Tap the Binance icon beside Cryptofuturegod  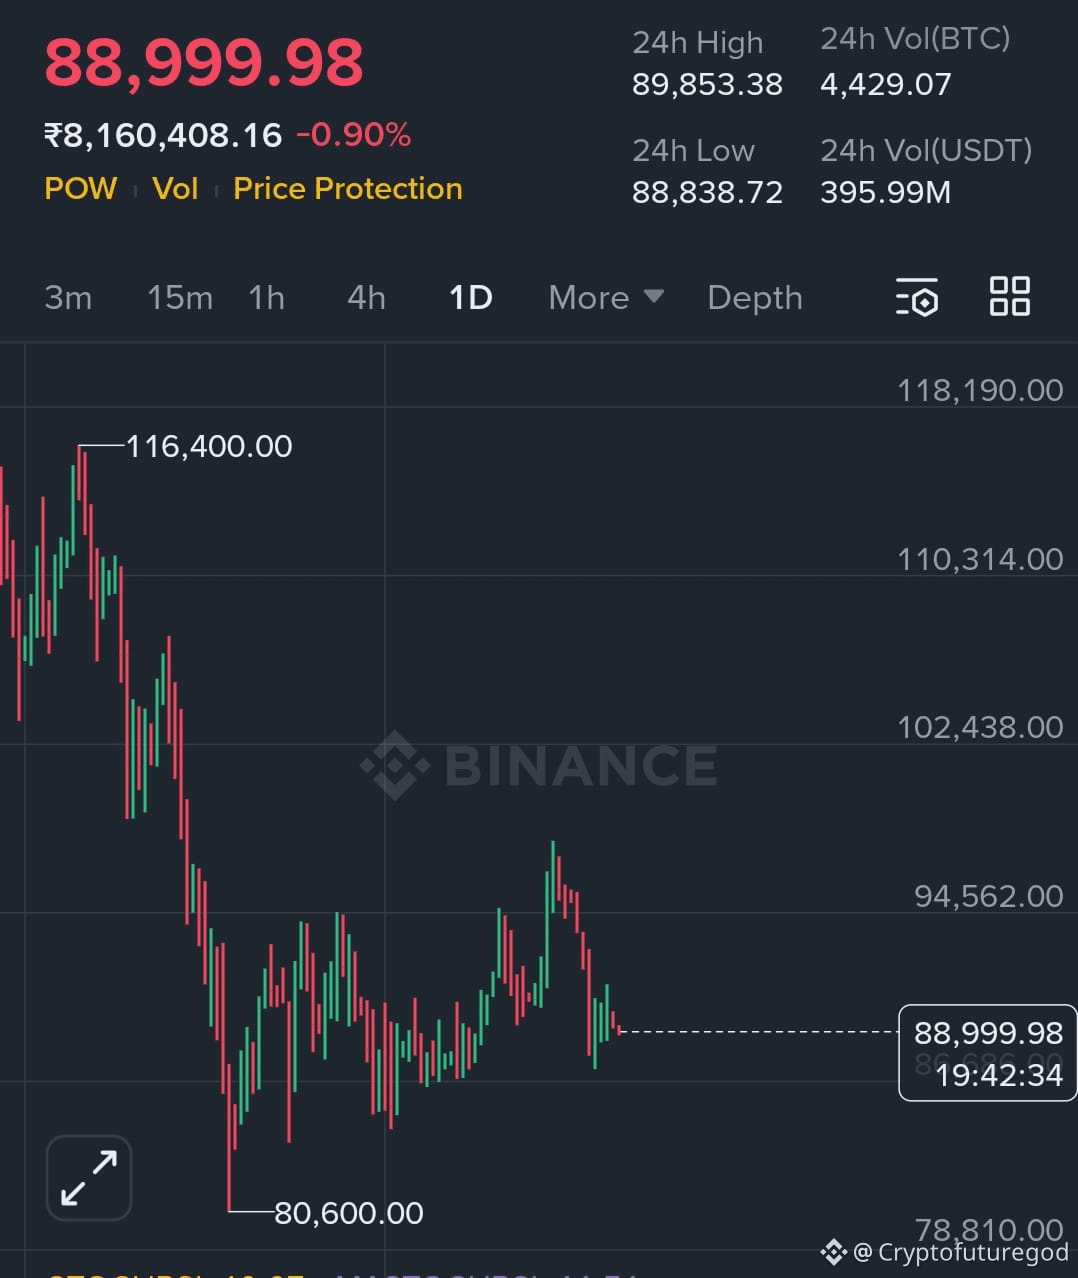click(834, 1252)
